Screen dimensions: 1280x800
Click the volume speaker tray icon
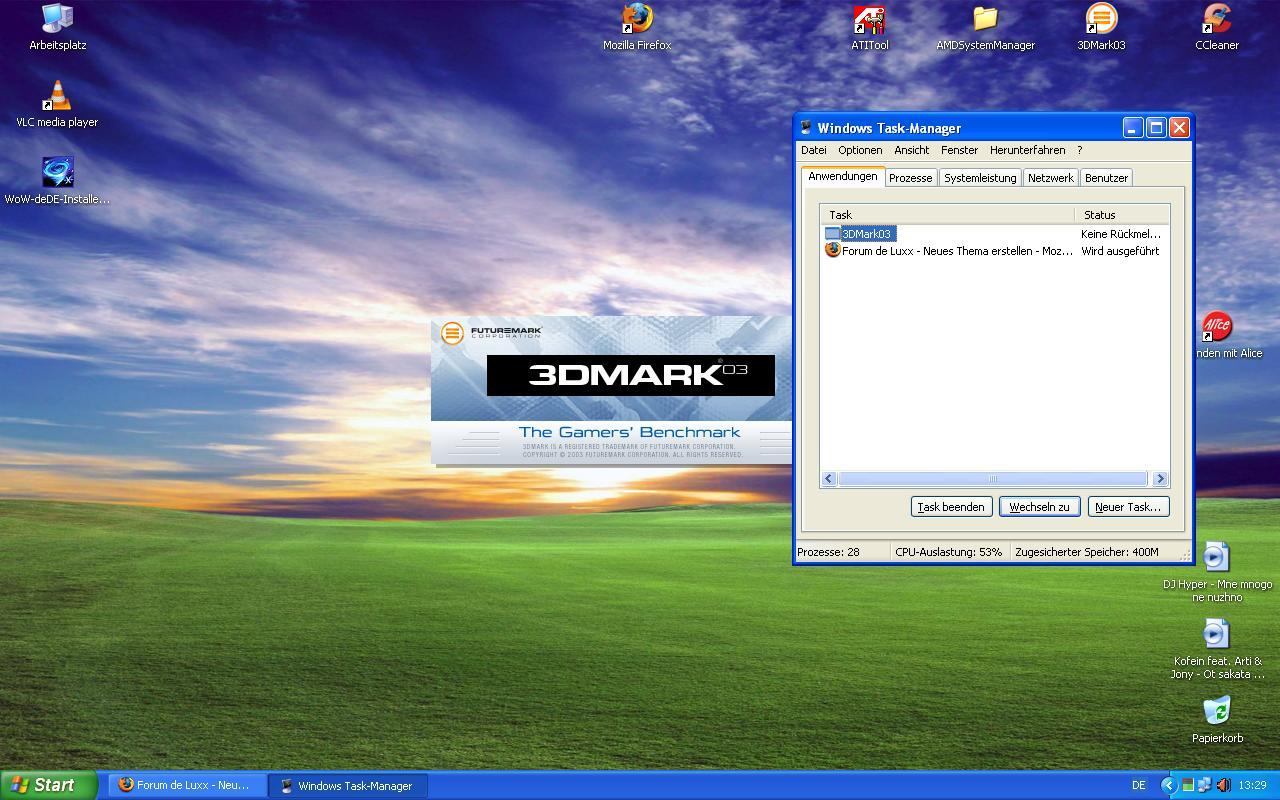[x=1222, y=785]
